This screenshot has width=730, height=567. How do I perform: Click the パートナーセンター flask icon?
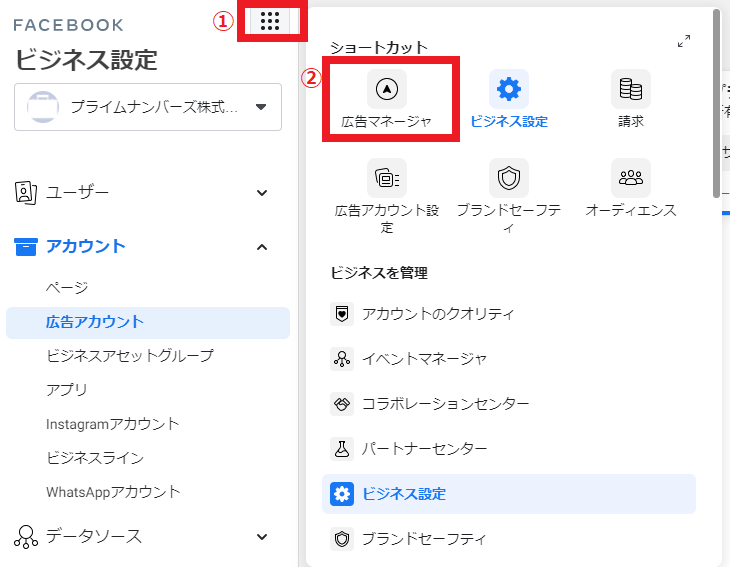click(x=342, y=449)
